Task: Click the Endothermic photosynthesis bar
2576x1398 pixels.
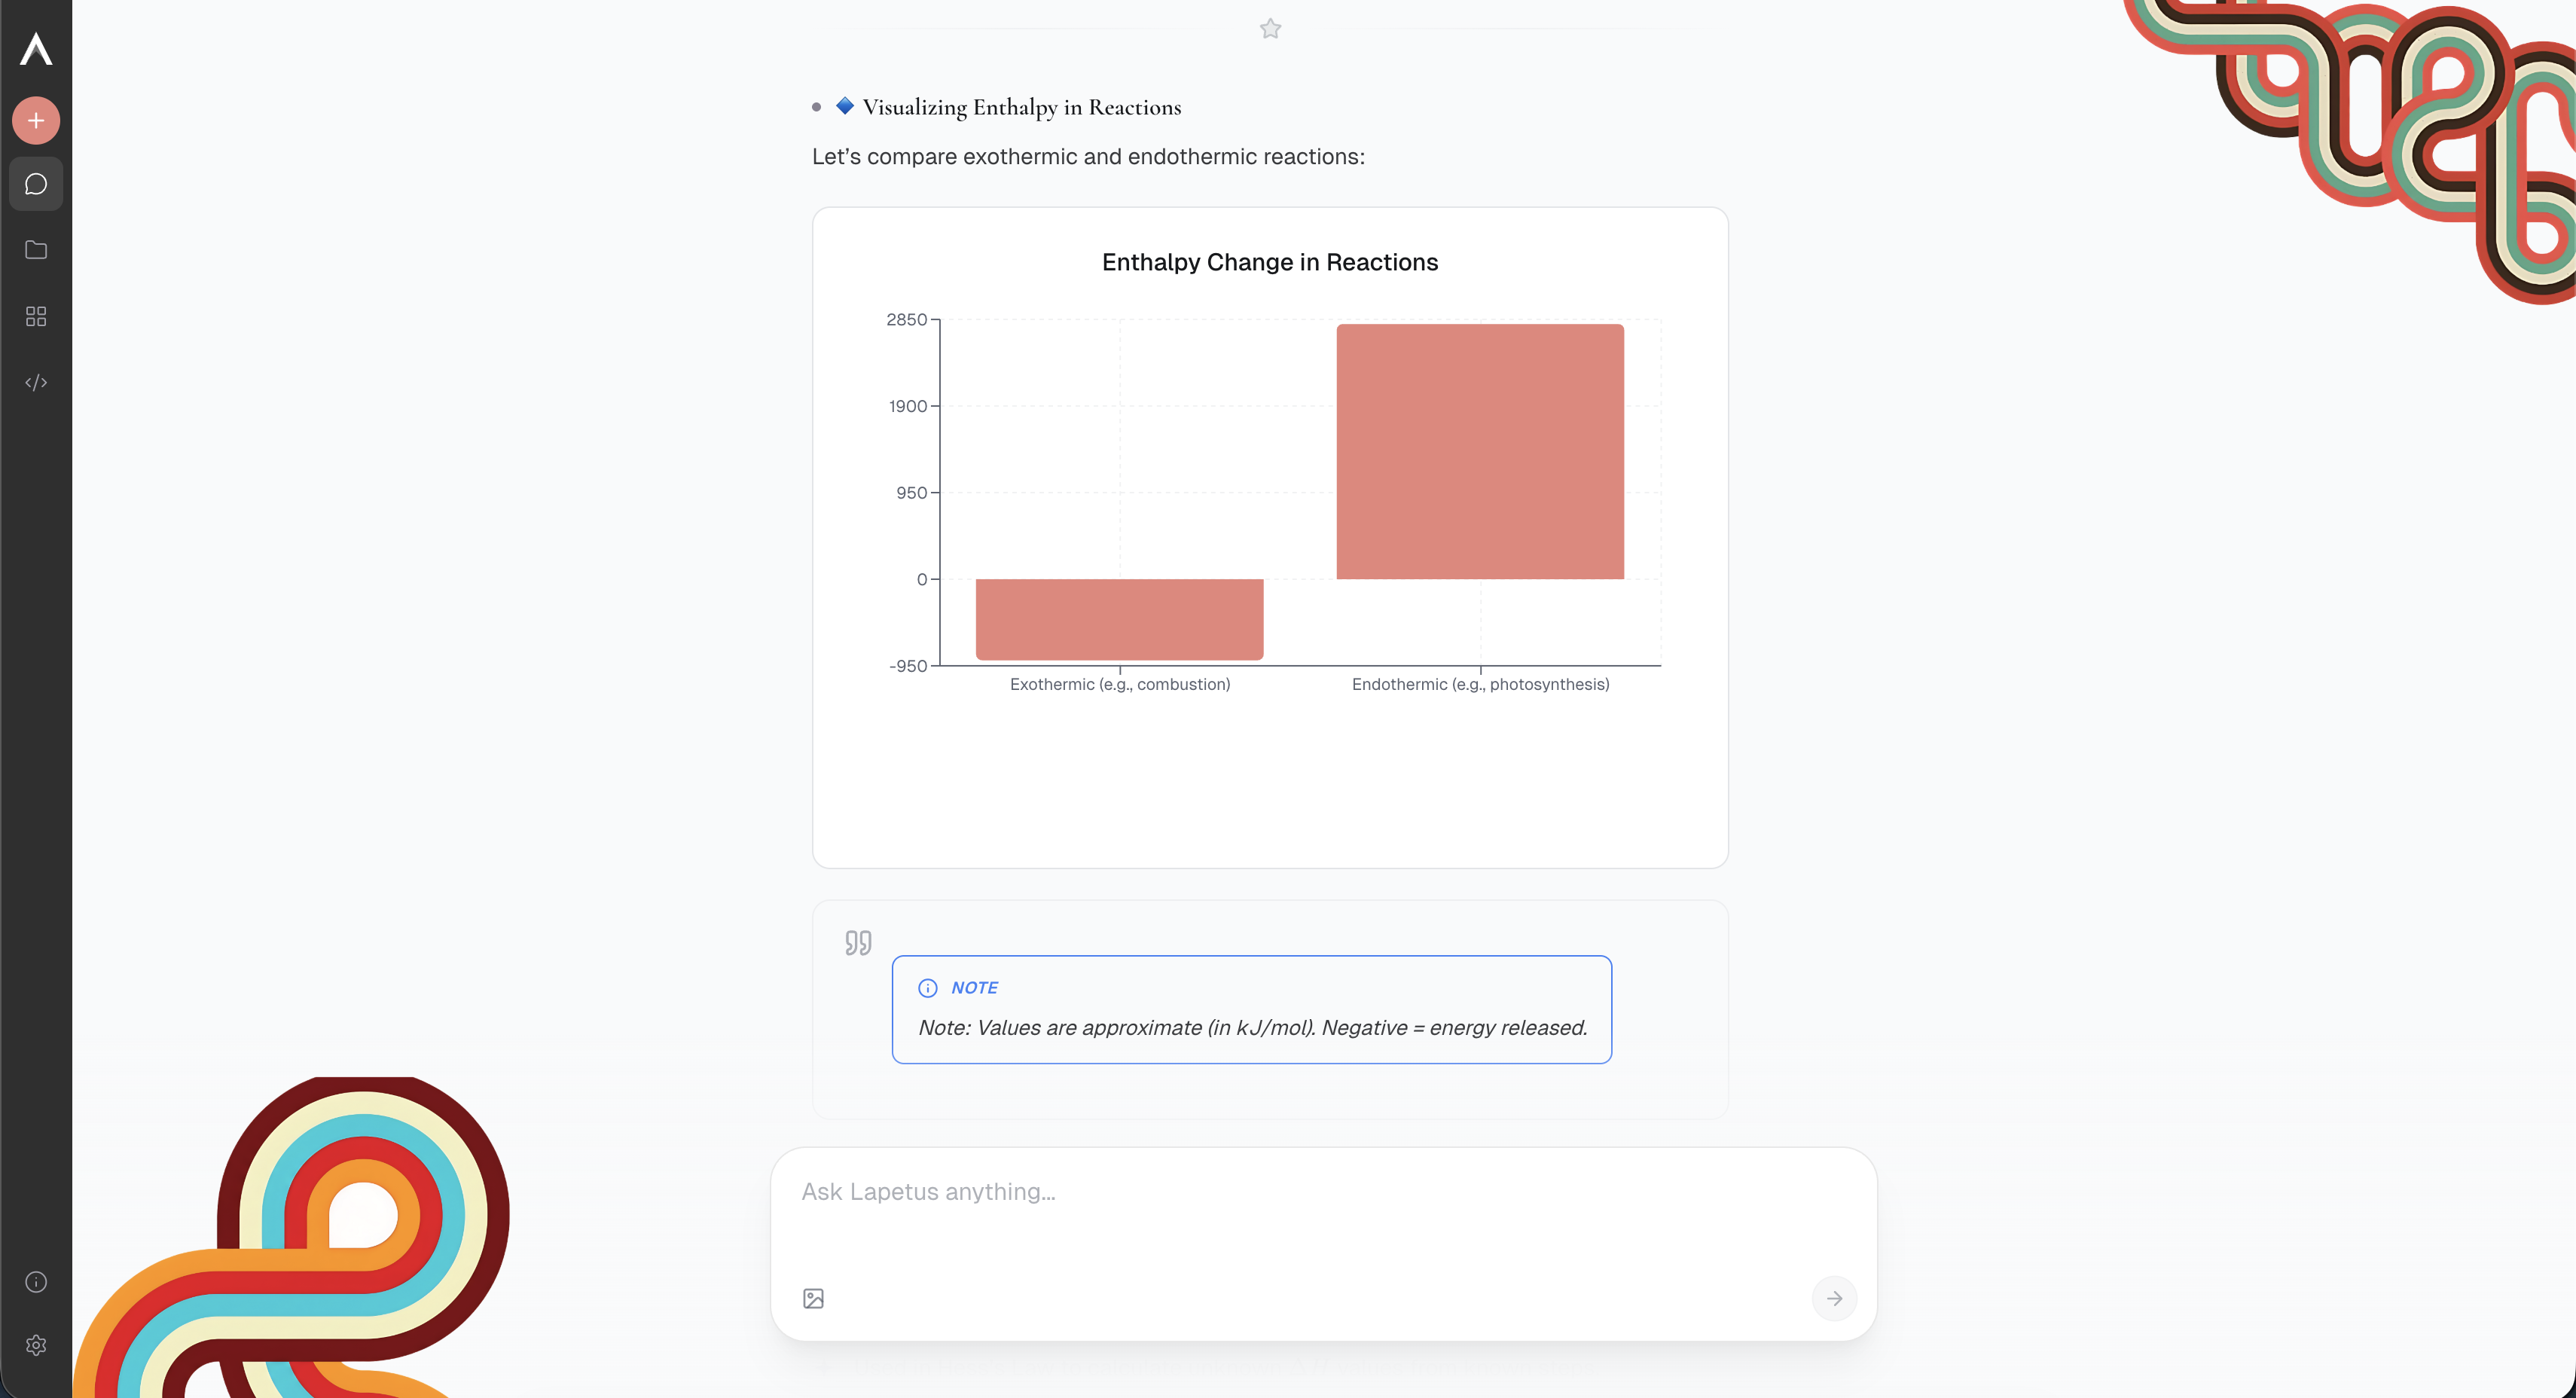Action: pos(1480,451)
